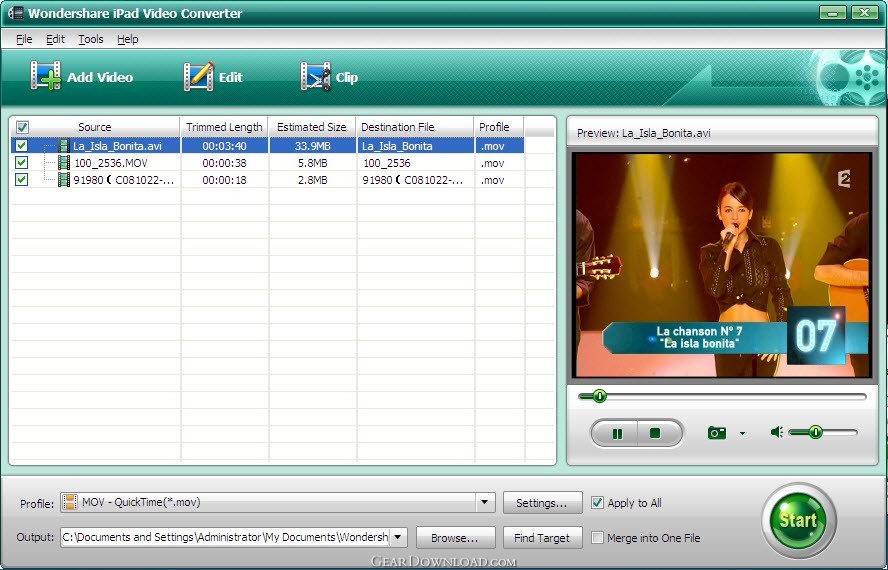Open the Edit menu in menu bar
The width and height of the screenshot is (888, 570).
tap(55, 39)
